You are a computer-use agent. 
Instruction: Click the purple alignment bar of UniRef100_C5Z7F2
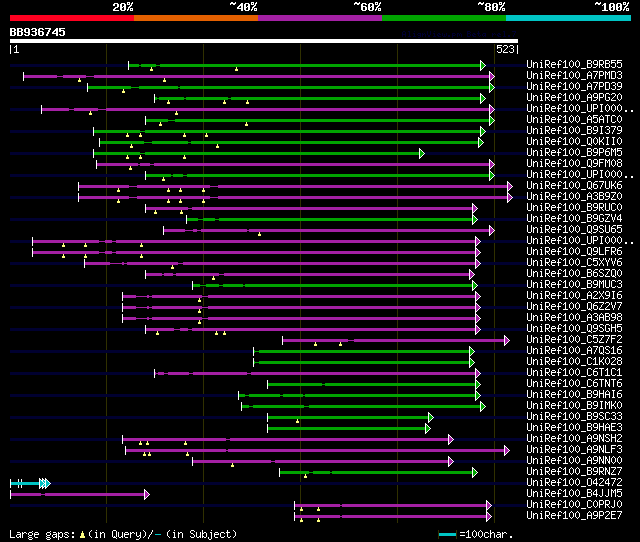click(396, 340)
